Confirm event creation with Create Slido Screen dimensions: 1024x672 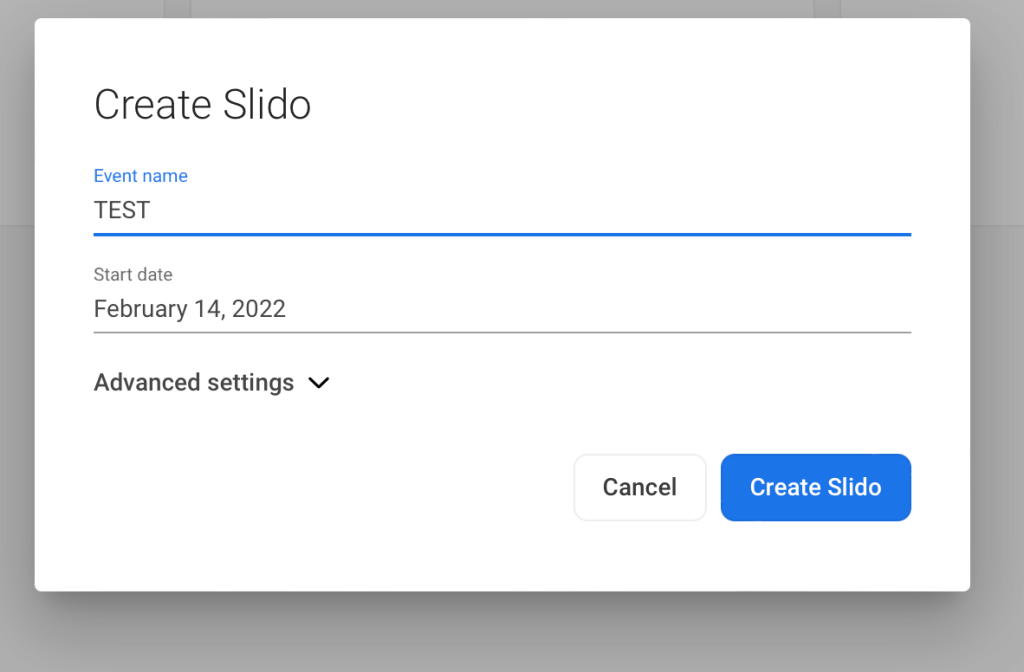(x=815, y=487)
